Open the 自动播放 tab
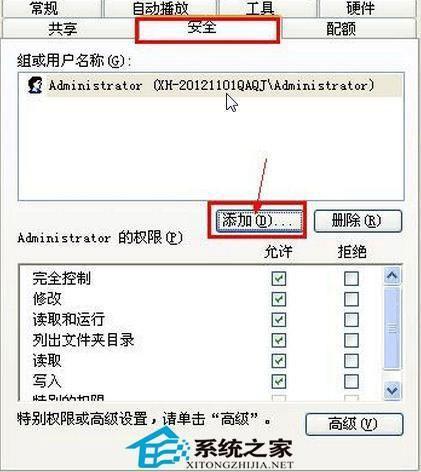Viewport: 421px width, 472px height. point(160,8)
